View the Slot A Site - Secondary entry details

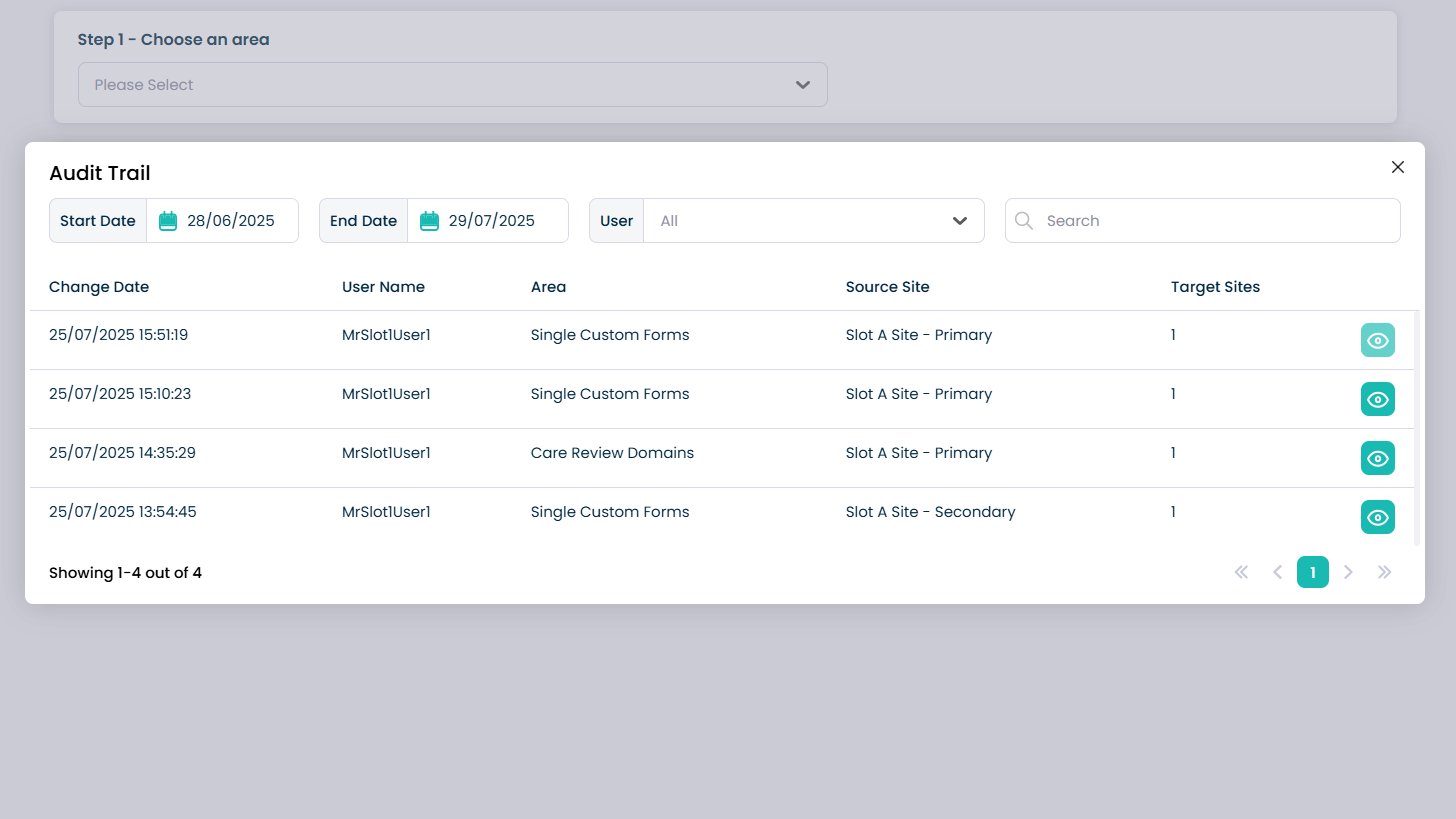(1377, 517)
